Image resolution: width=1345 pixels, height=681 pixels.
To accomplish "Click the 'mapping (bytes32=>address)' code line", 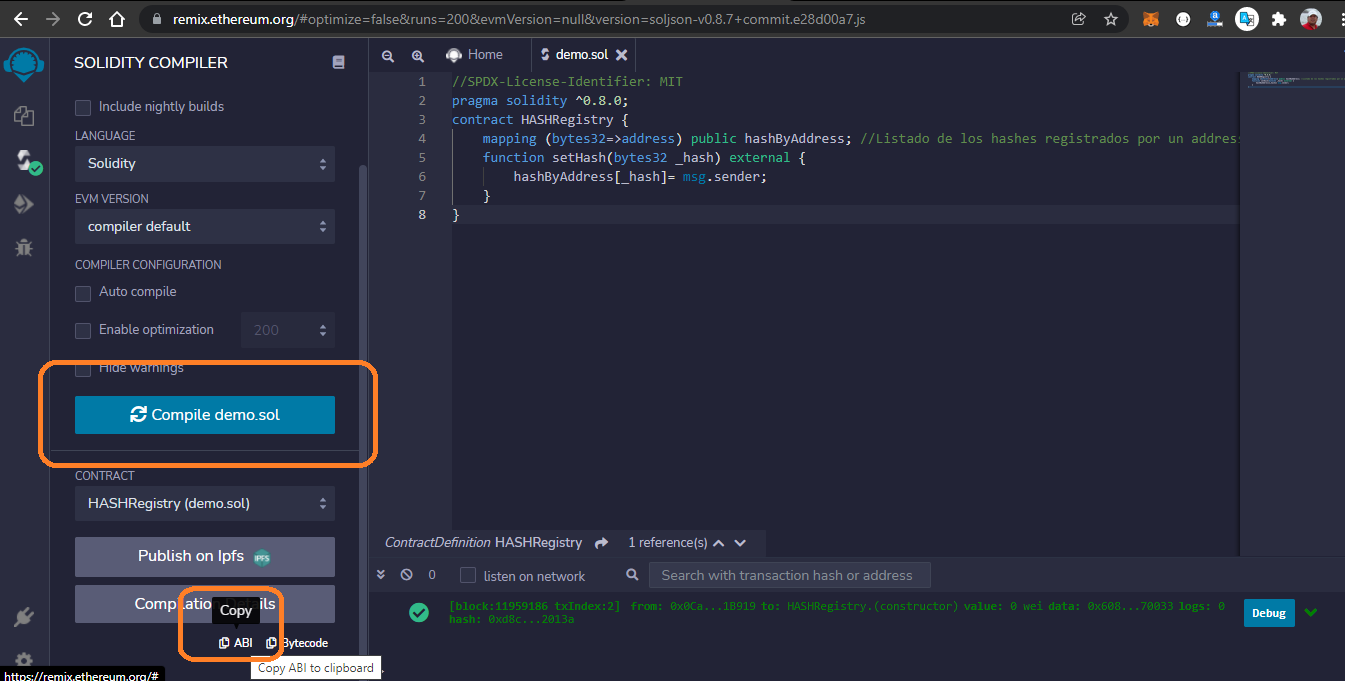I will pos(860,139).
